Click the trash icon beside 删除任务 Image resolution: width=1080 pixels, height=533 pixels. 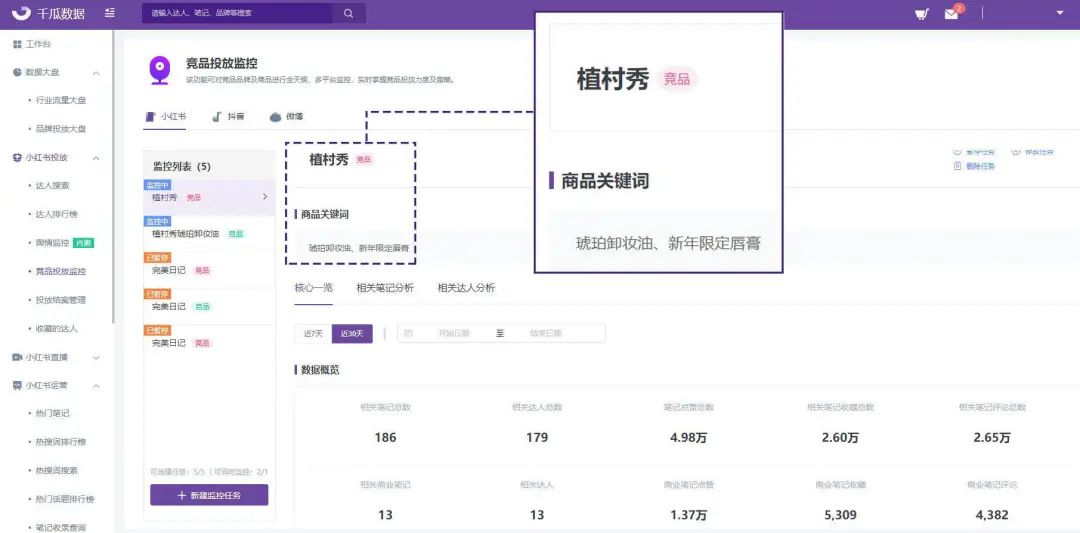957,166
